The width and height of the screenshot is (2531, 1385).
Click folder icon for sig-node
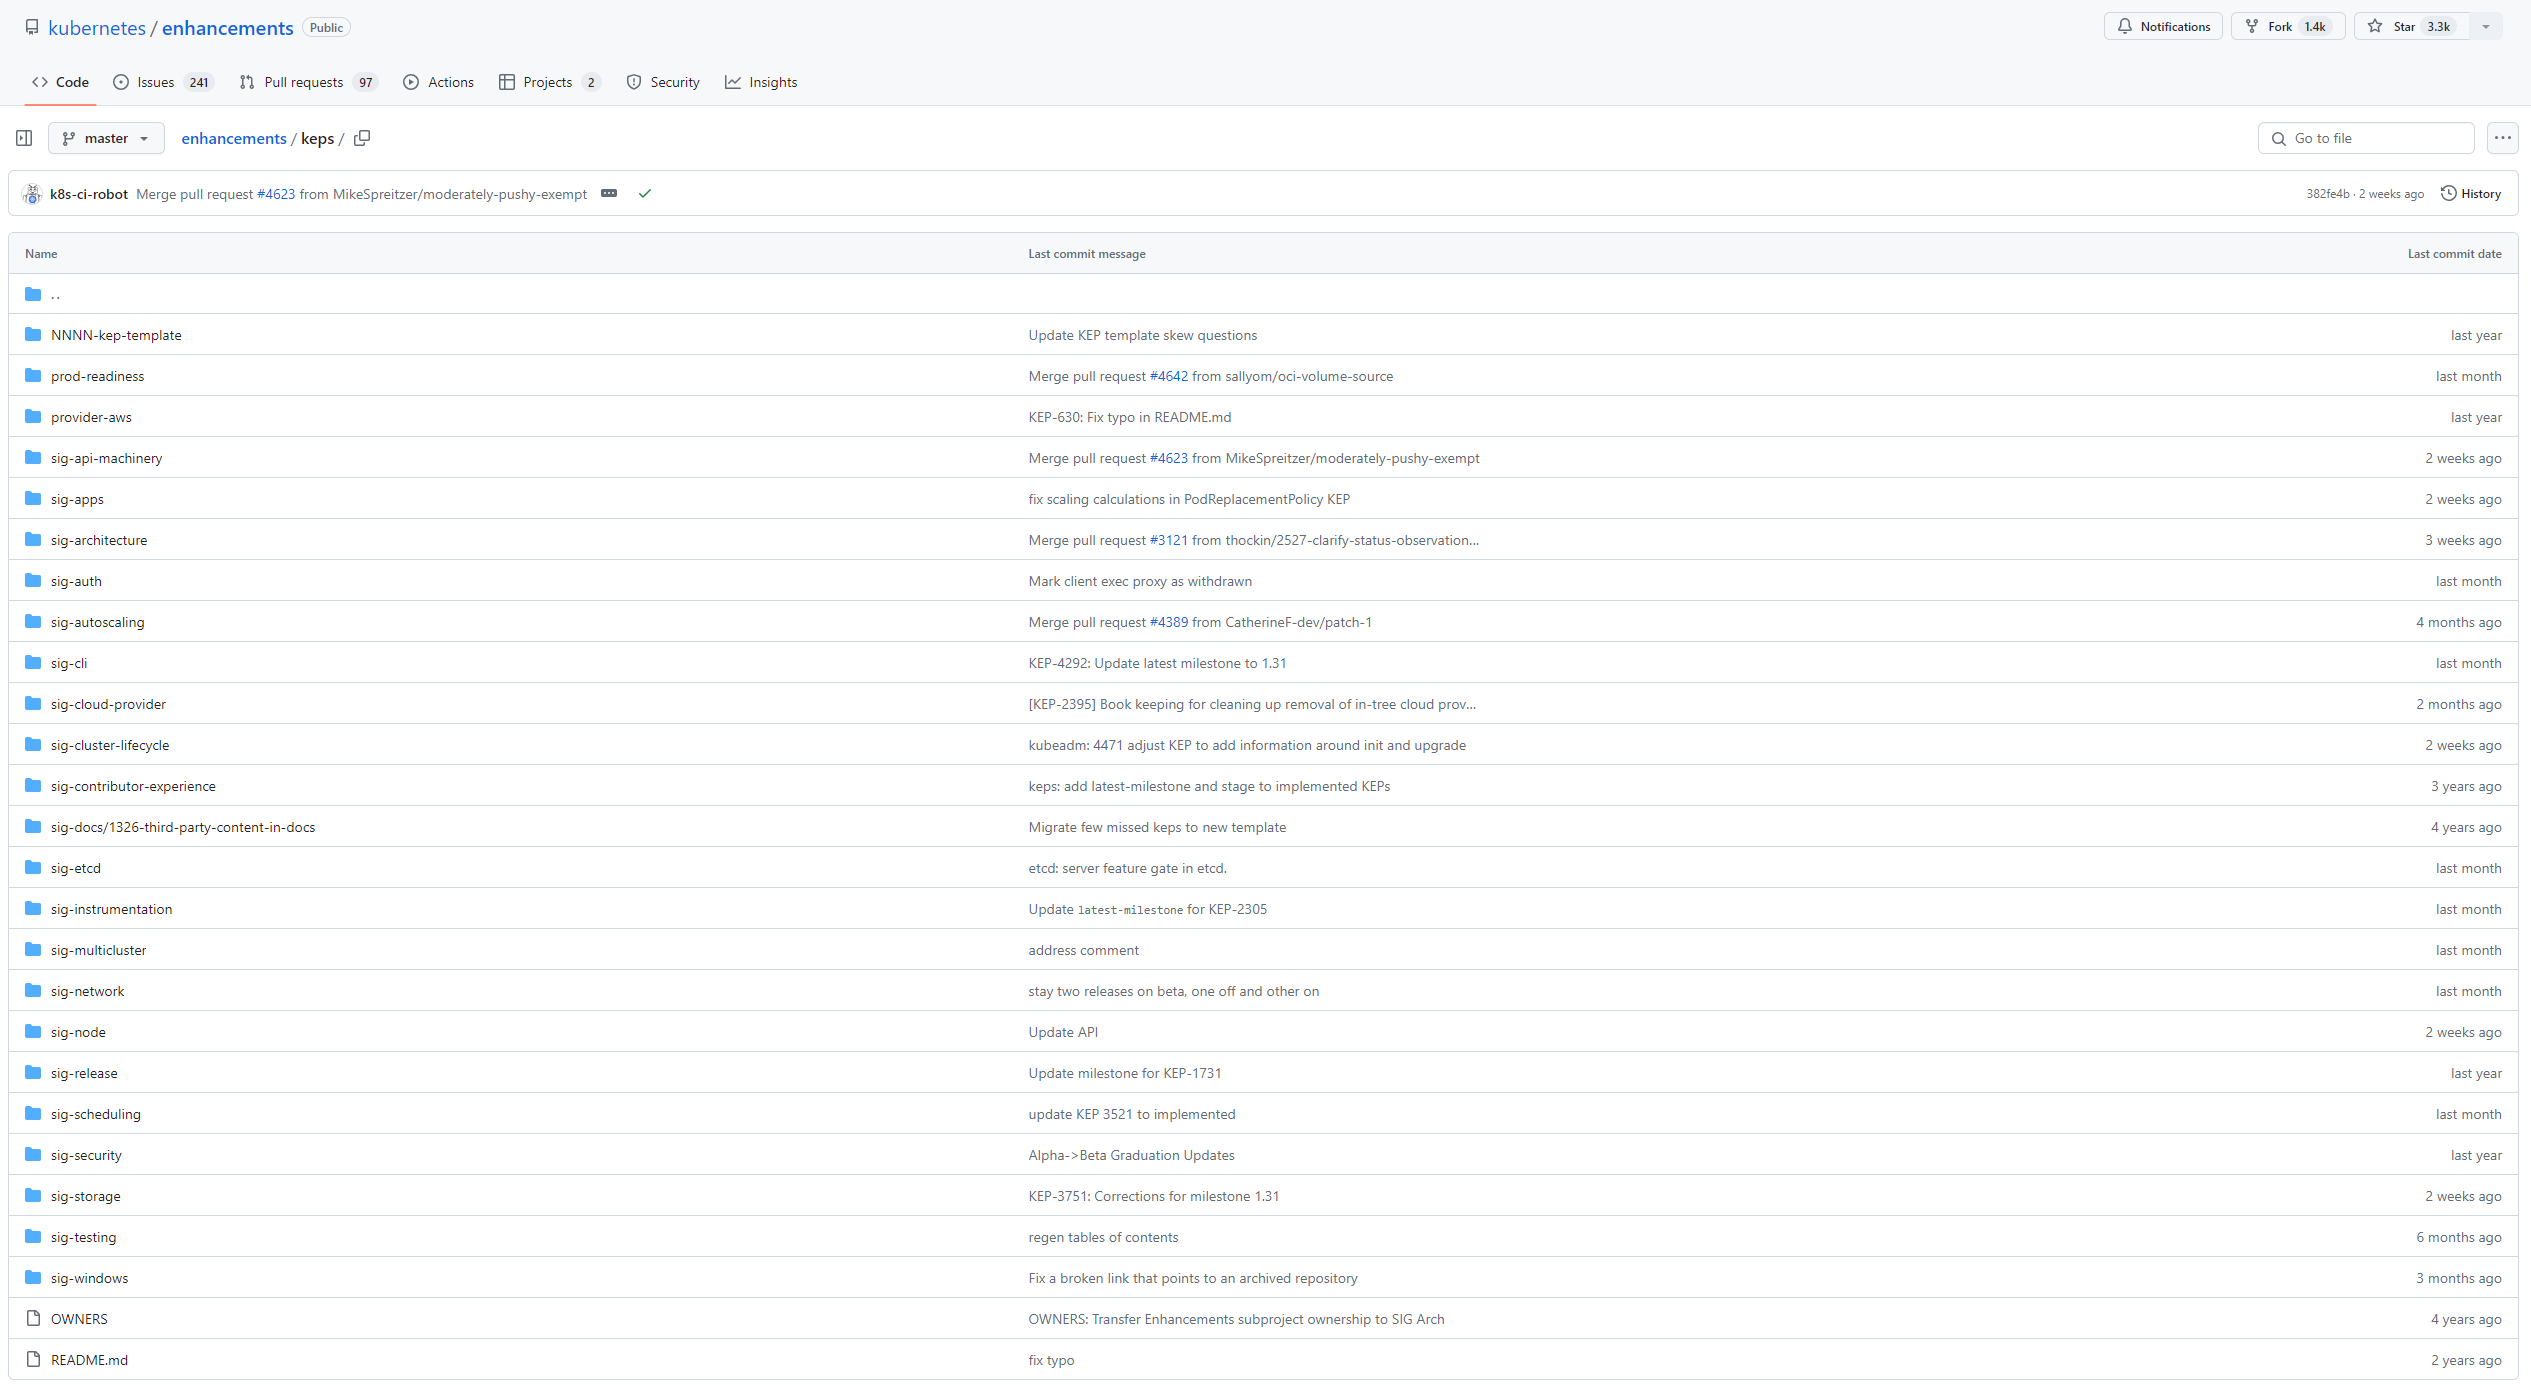(x=33, y=1032)
